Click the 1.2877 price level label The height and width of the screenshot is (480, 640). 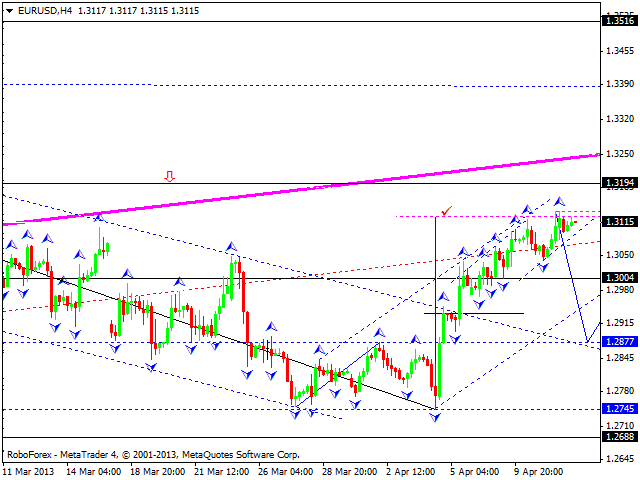pos(618,342)
